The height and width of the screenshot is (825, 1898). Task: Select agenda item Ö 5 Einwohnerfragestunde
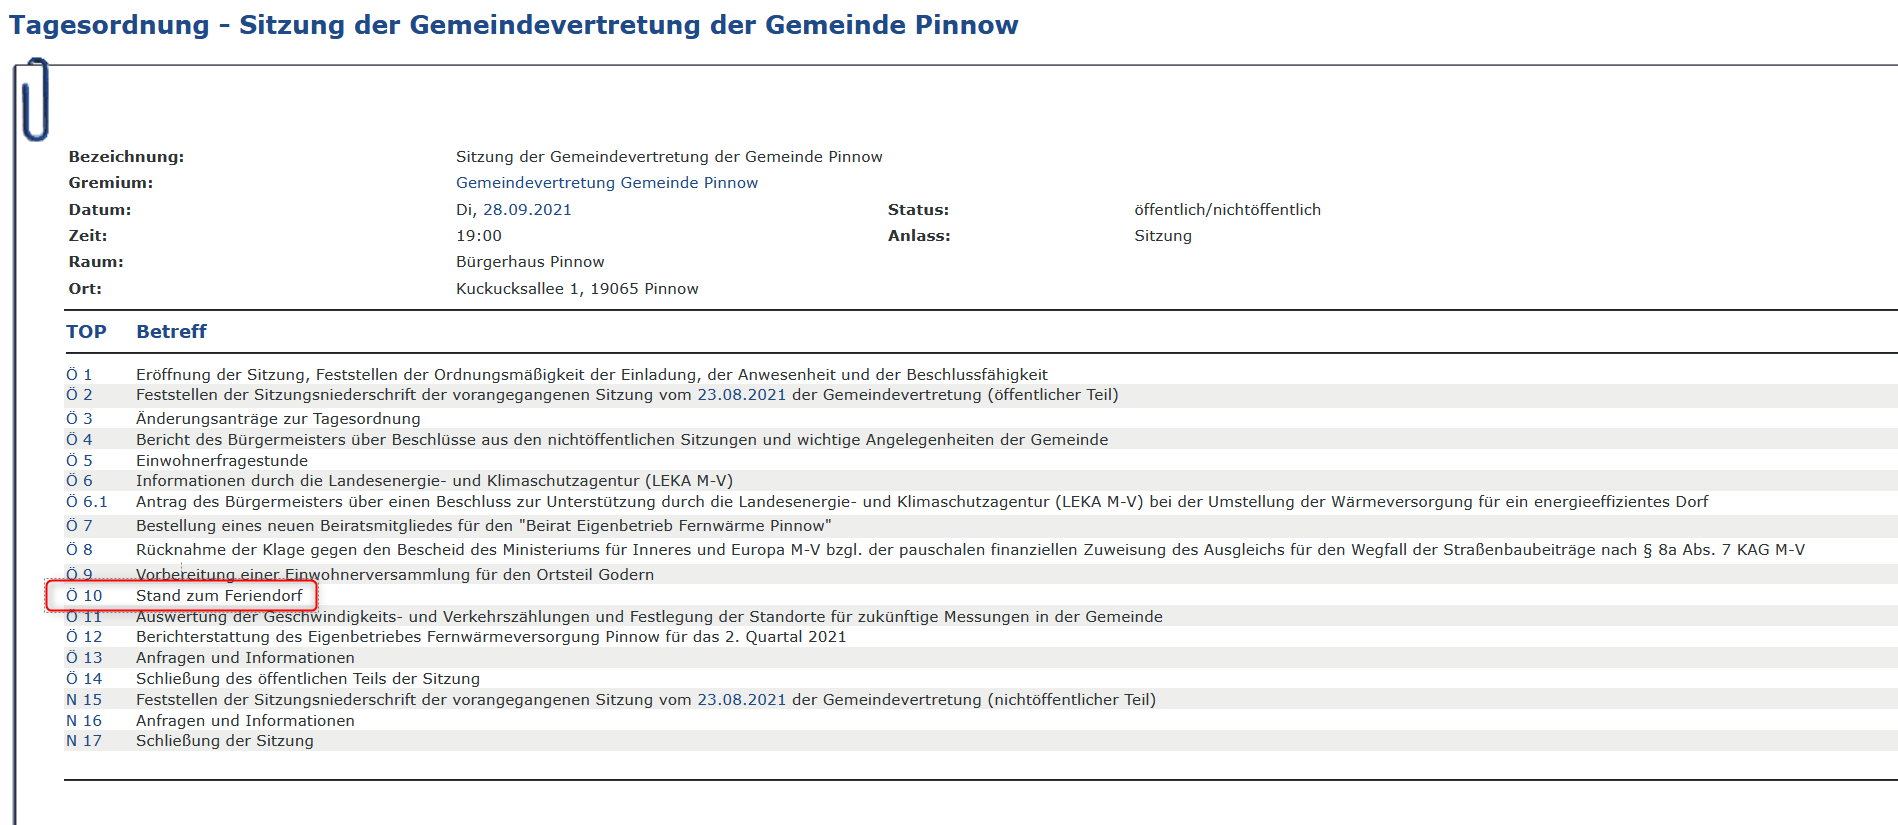79,461
